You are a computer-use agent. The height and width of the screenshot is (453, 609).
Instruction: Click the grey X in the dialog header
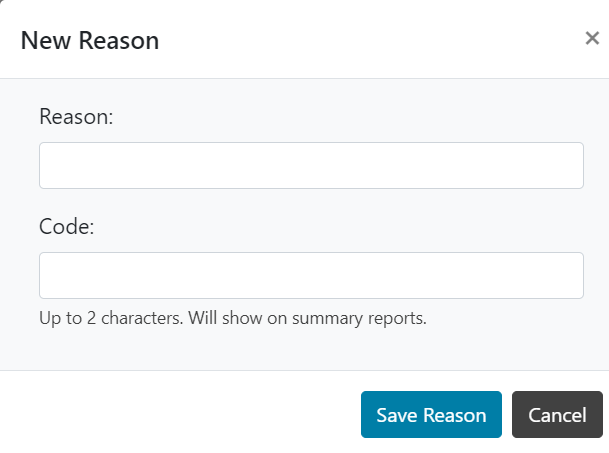tap(592, 38)
